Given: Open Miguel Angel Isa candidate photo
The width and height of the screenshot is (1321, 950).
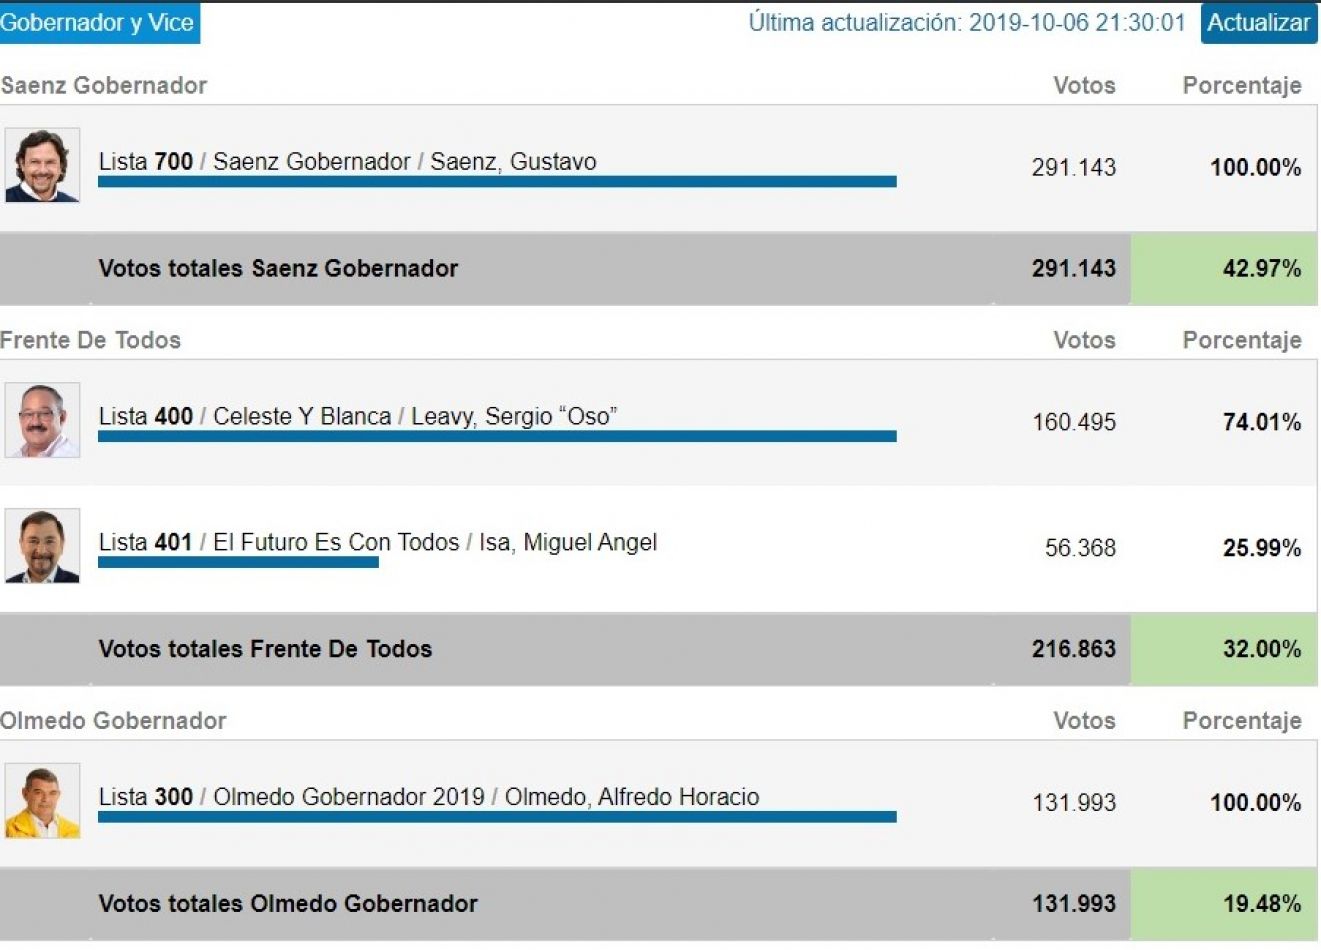Looking at the screenshot, I should coord(42,546).
